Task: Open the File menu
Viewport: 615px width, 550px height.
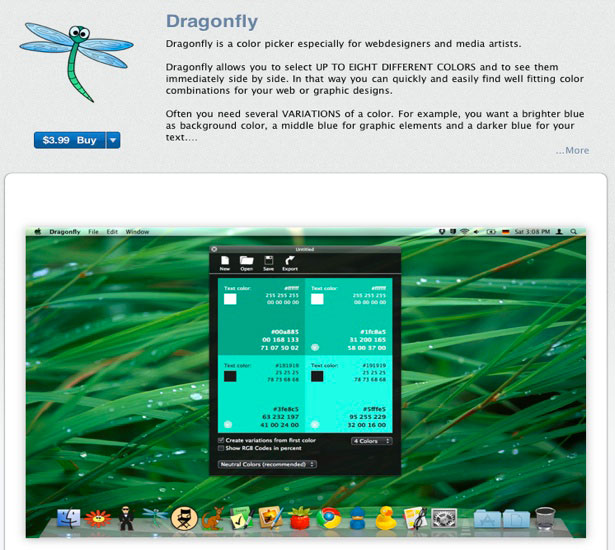Action: 93,232
